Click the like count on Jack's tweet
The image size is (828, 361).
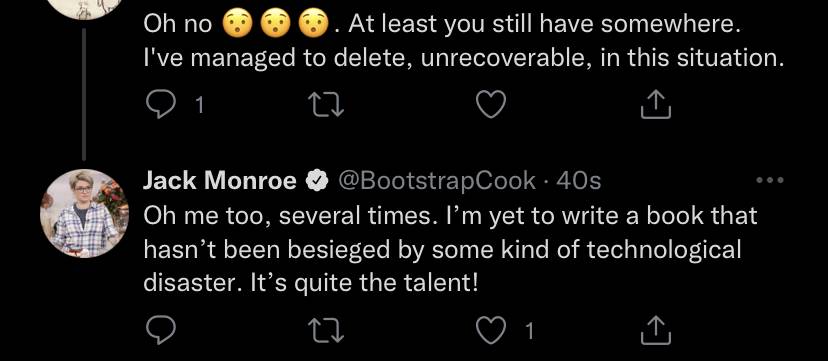coord(529,331)
